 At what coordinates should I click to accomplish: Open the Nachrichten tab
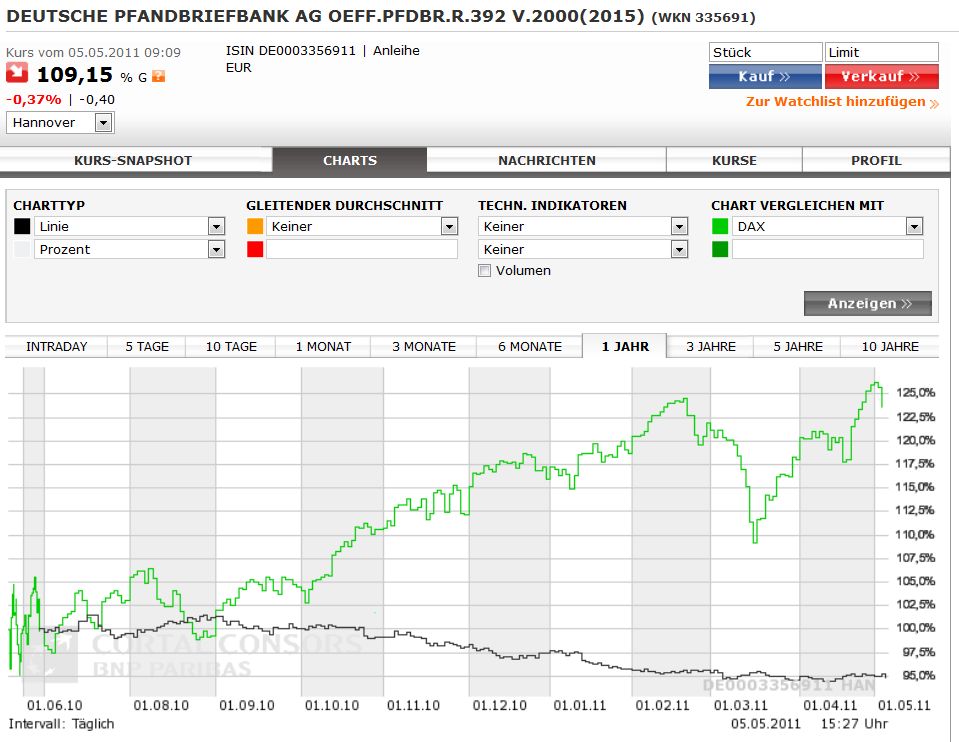(x=546, y=160)
